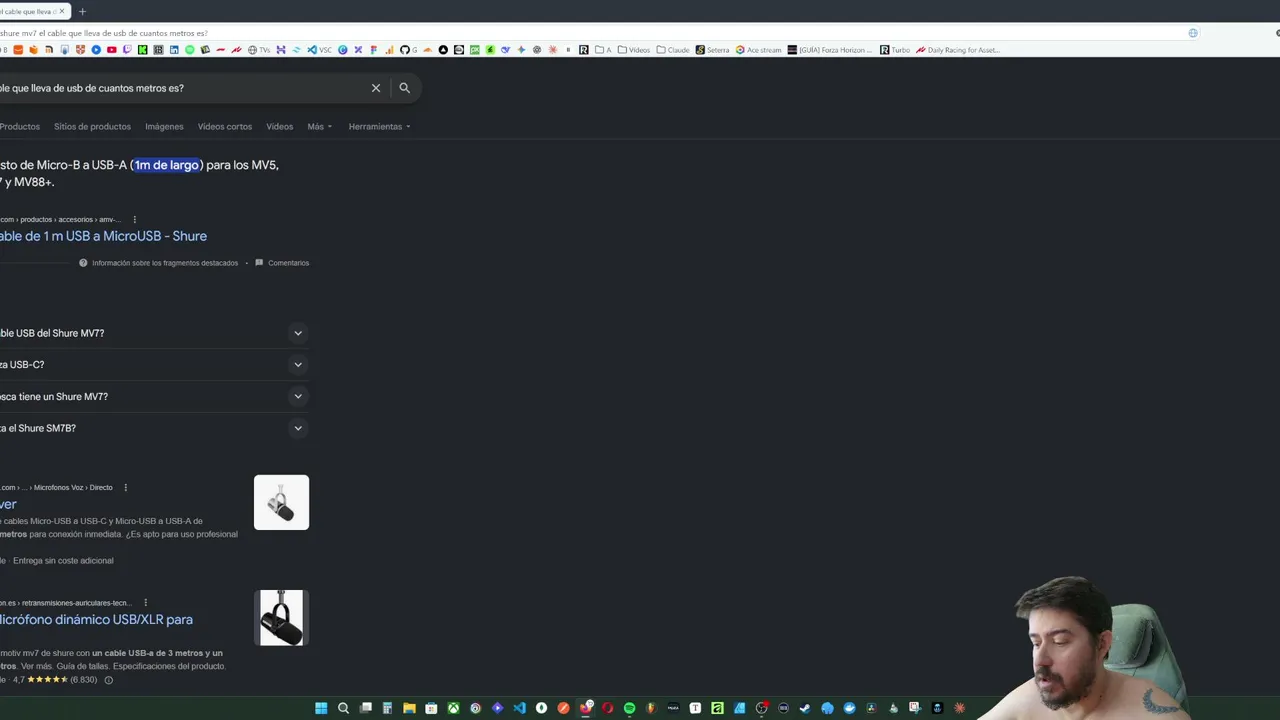Switch to the Imágenes search tab
Viewport: 1280px width, 720px height.
pos(164,127)
